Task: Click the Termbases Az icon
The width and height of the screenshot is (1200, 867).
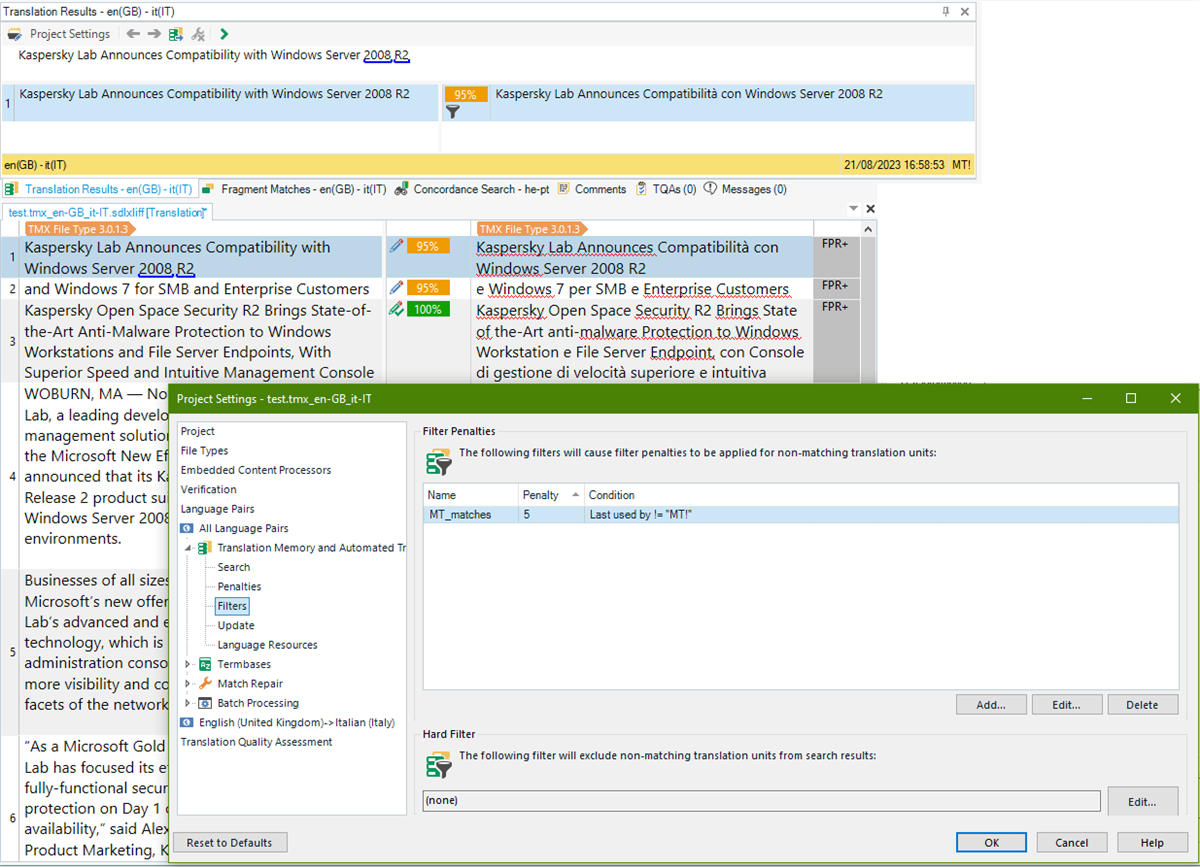Action: [x=205, y=664]
